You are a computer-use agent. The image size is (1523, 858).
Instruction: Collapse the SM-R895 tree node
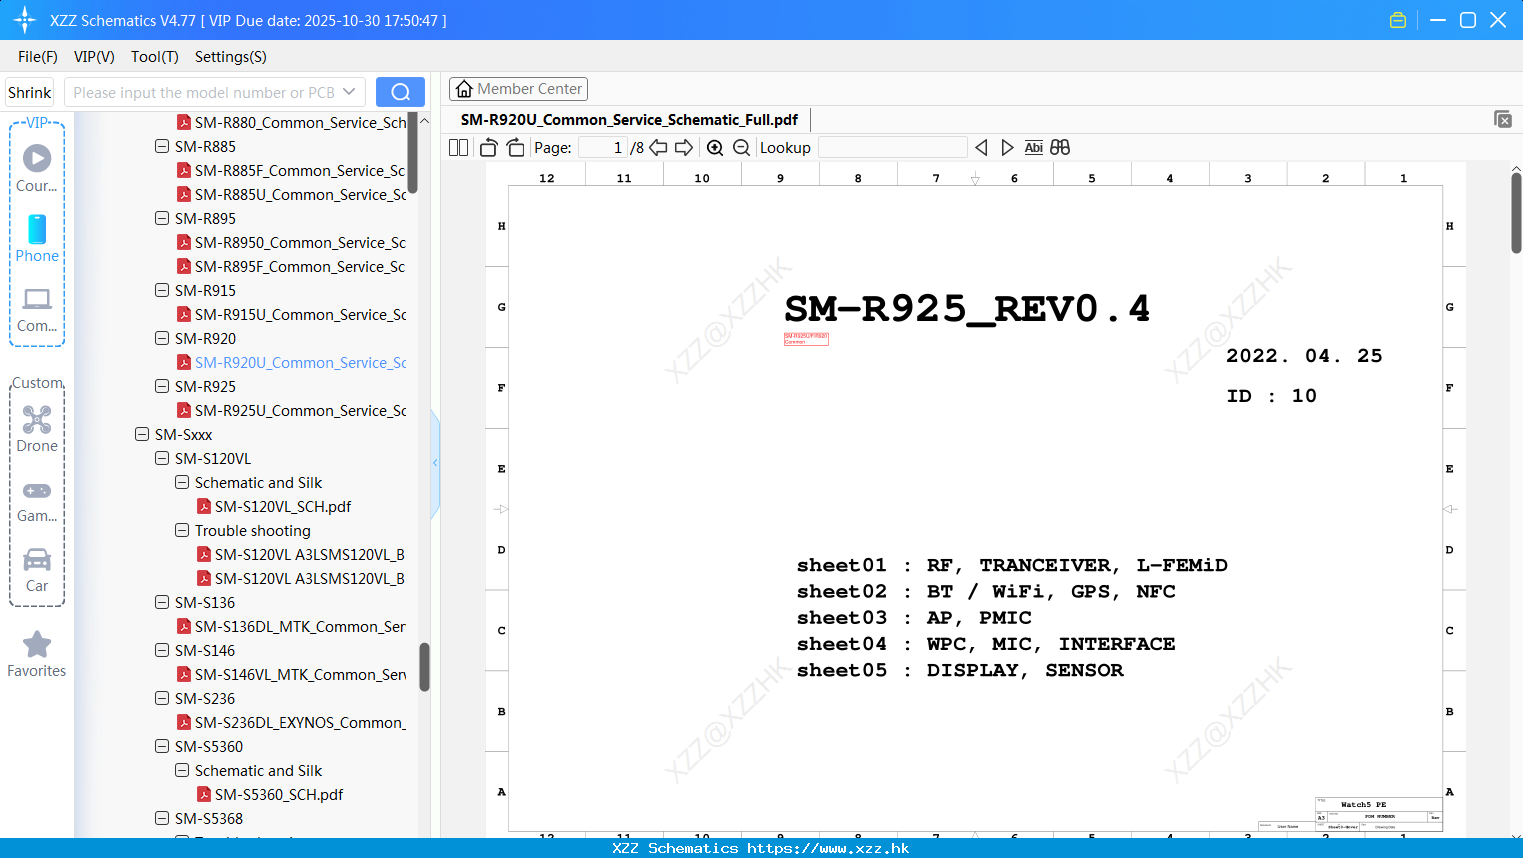162,219
